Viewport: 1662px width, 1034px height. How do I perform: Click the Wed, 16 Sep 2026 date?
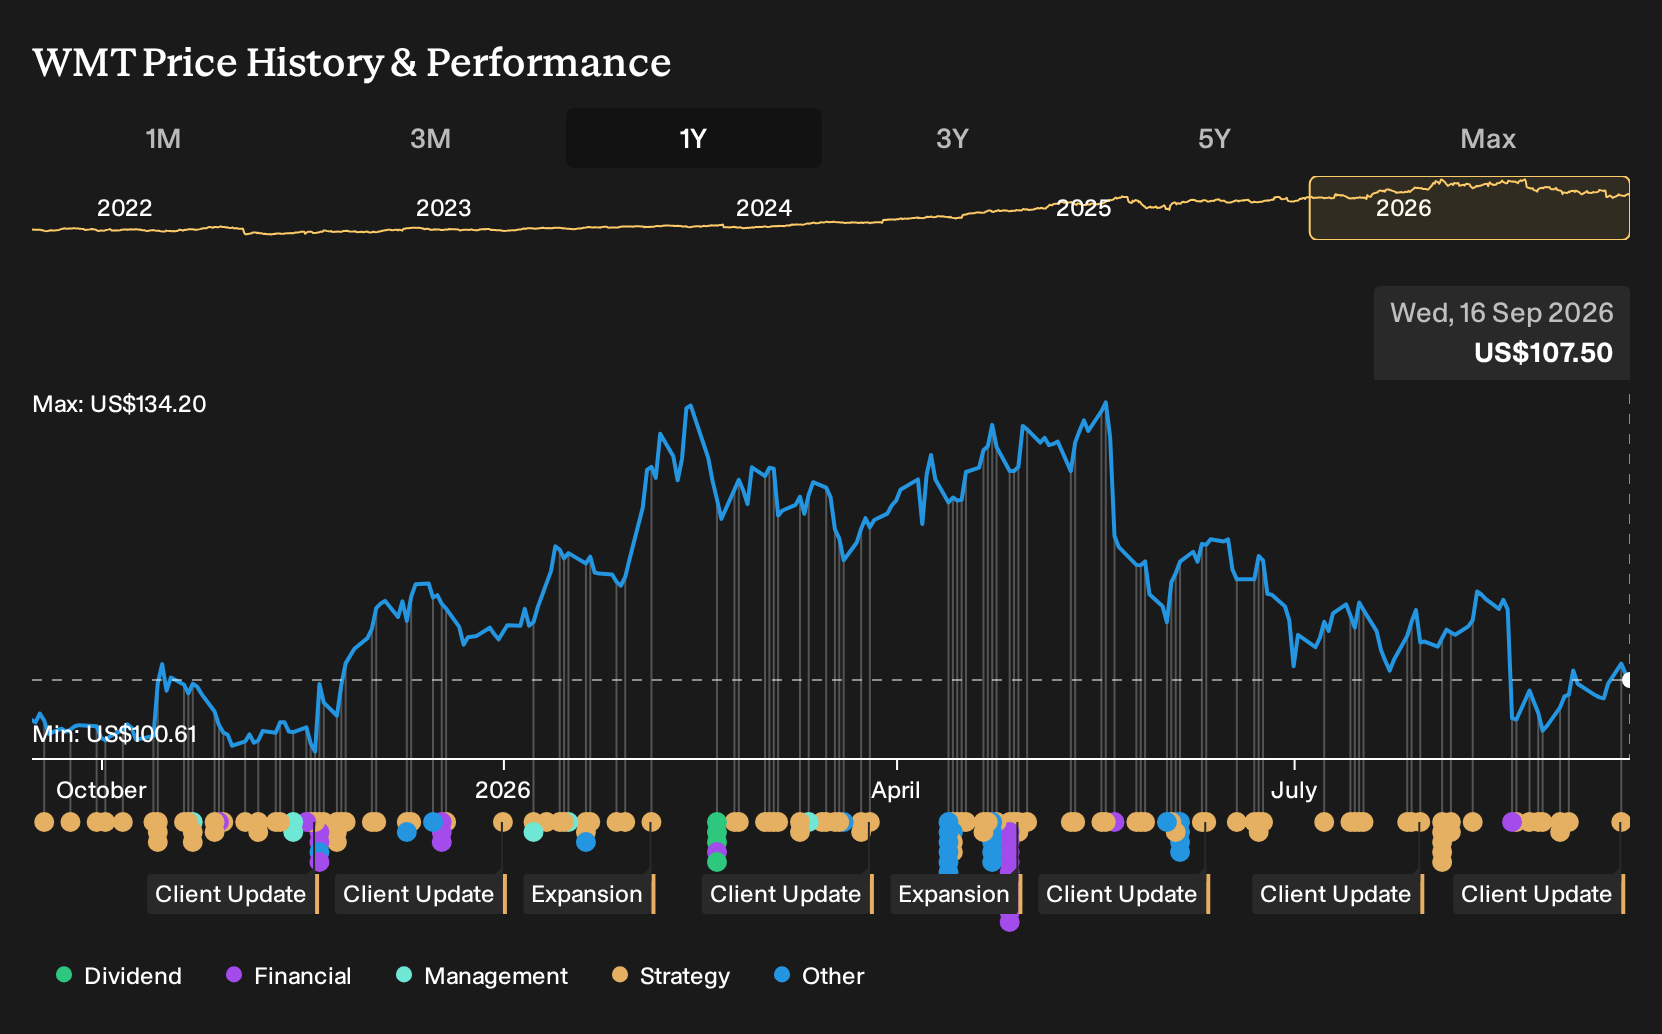(1501, 313)
